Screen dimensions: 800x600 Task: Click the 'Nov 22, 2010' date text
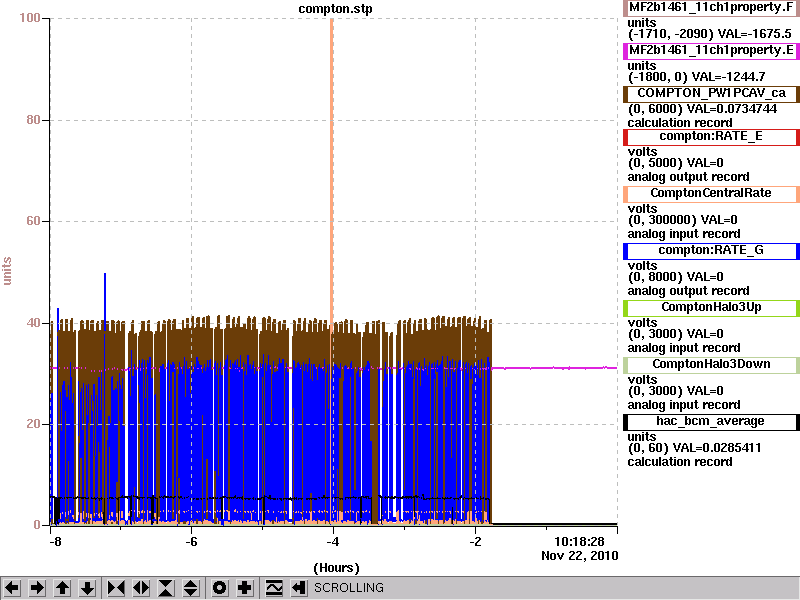point(580,556)
